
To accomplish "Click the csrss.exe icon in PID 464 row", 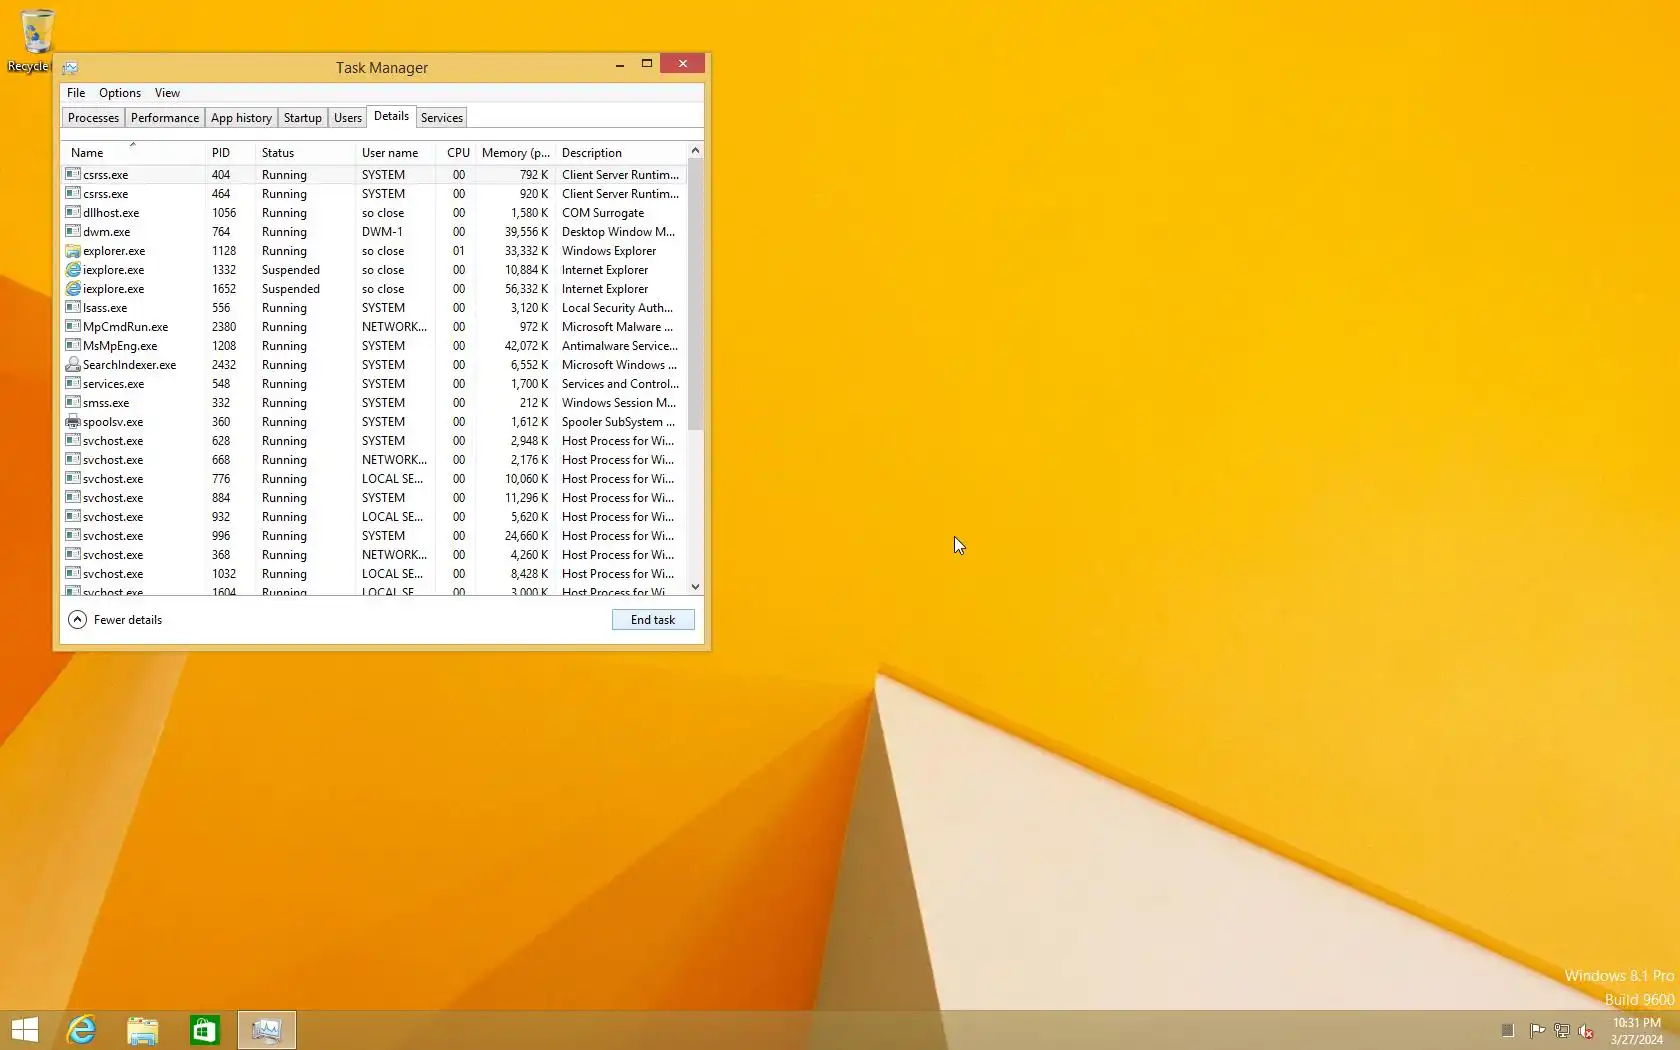I will tap(73, 193).
